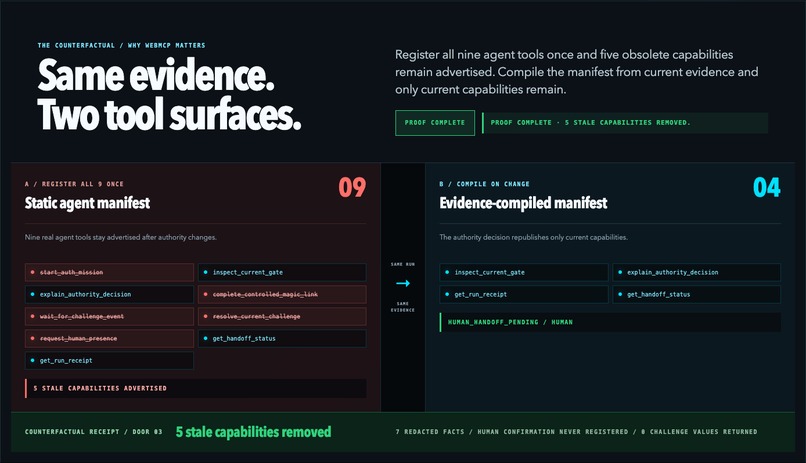Select explain_authority_decision in Evidence-compiled manifest

click(697, 272)
